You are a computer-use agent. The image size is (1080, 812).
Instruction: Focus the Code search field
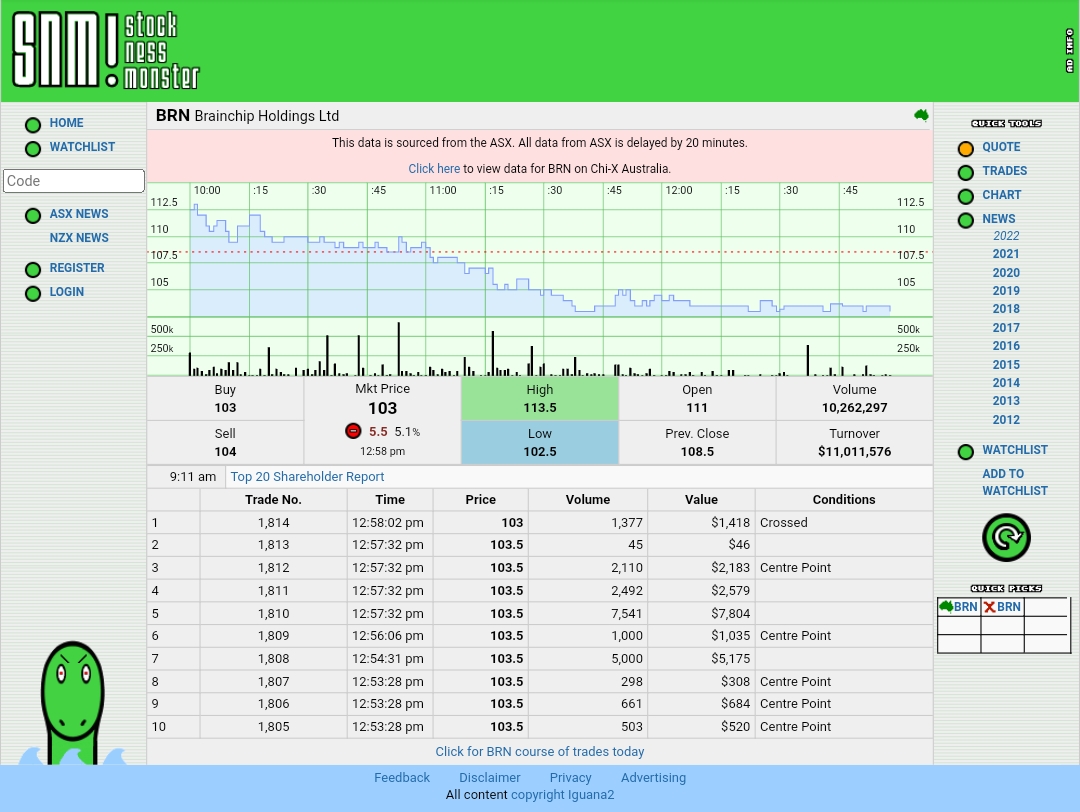pos(74,180)
